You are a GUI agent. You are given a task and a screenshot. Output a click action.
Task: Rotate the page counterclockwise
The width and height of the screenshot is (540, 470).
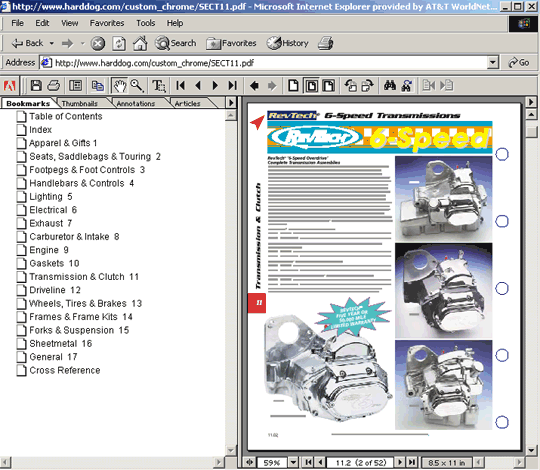[x=350, y=85]
